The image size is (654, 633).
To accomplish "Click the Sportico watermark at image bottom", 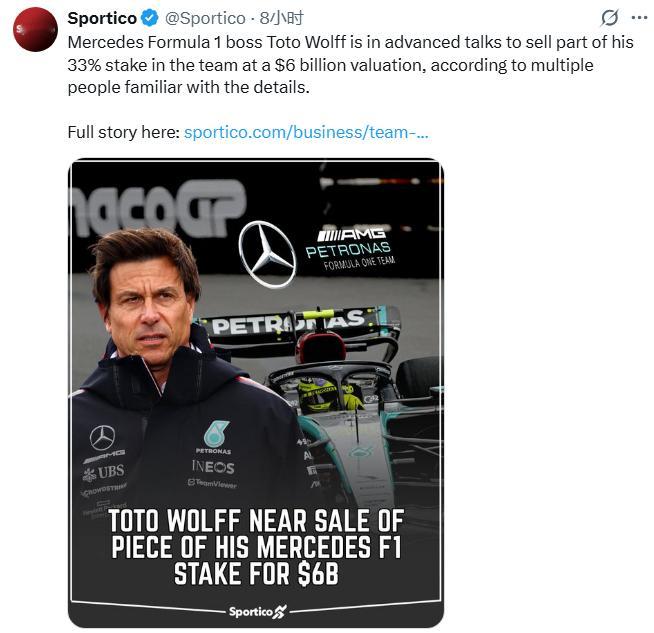I will tap(256, 611).
